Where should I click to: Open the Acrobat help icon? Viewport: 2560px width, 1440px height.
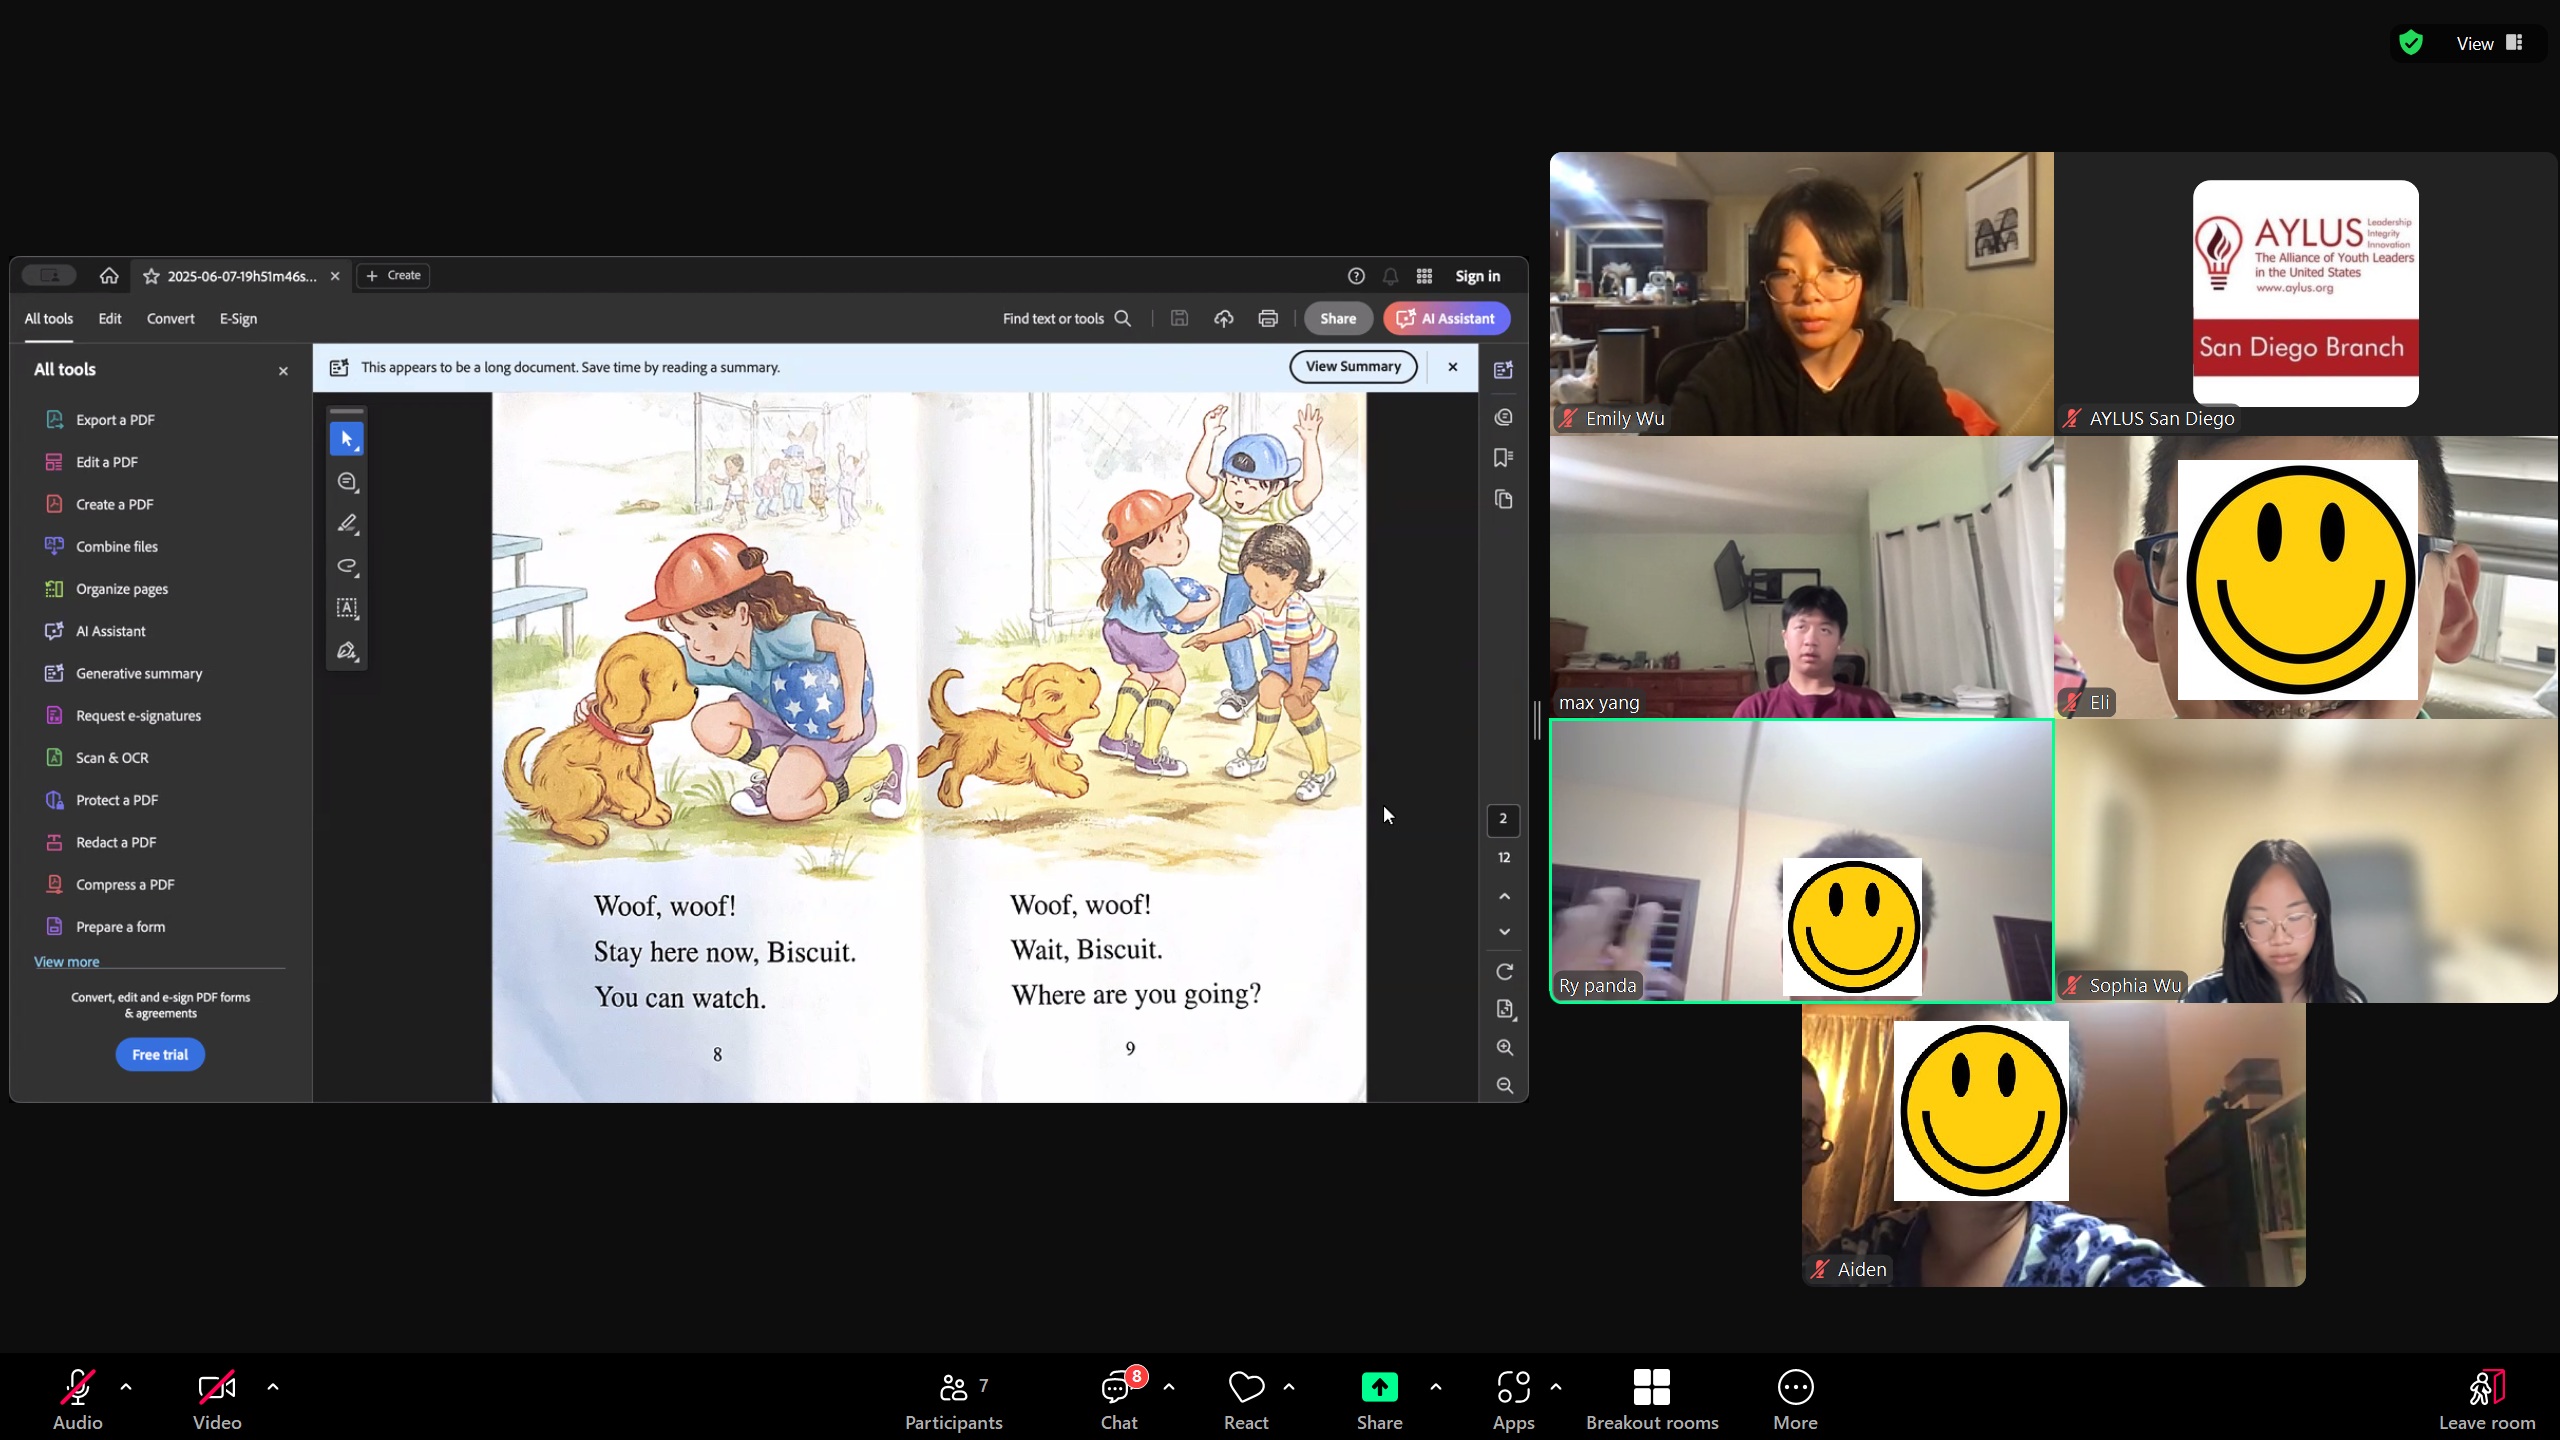pos(1356,276)
